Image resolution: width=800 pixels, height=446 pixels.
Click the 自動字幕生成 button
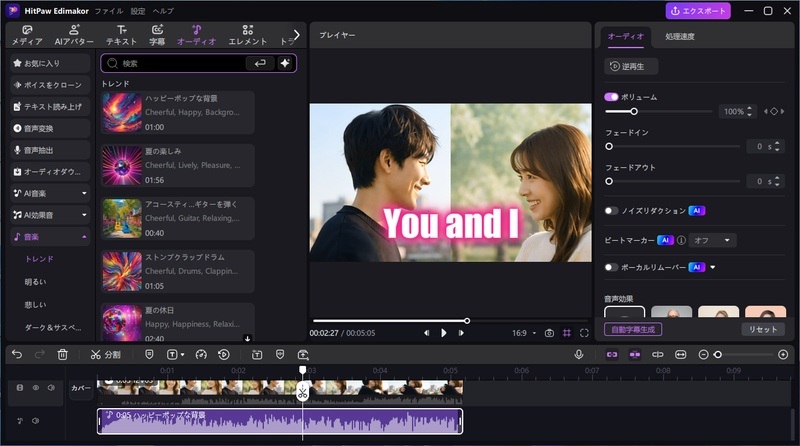(x=633, y=330)
